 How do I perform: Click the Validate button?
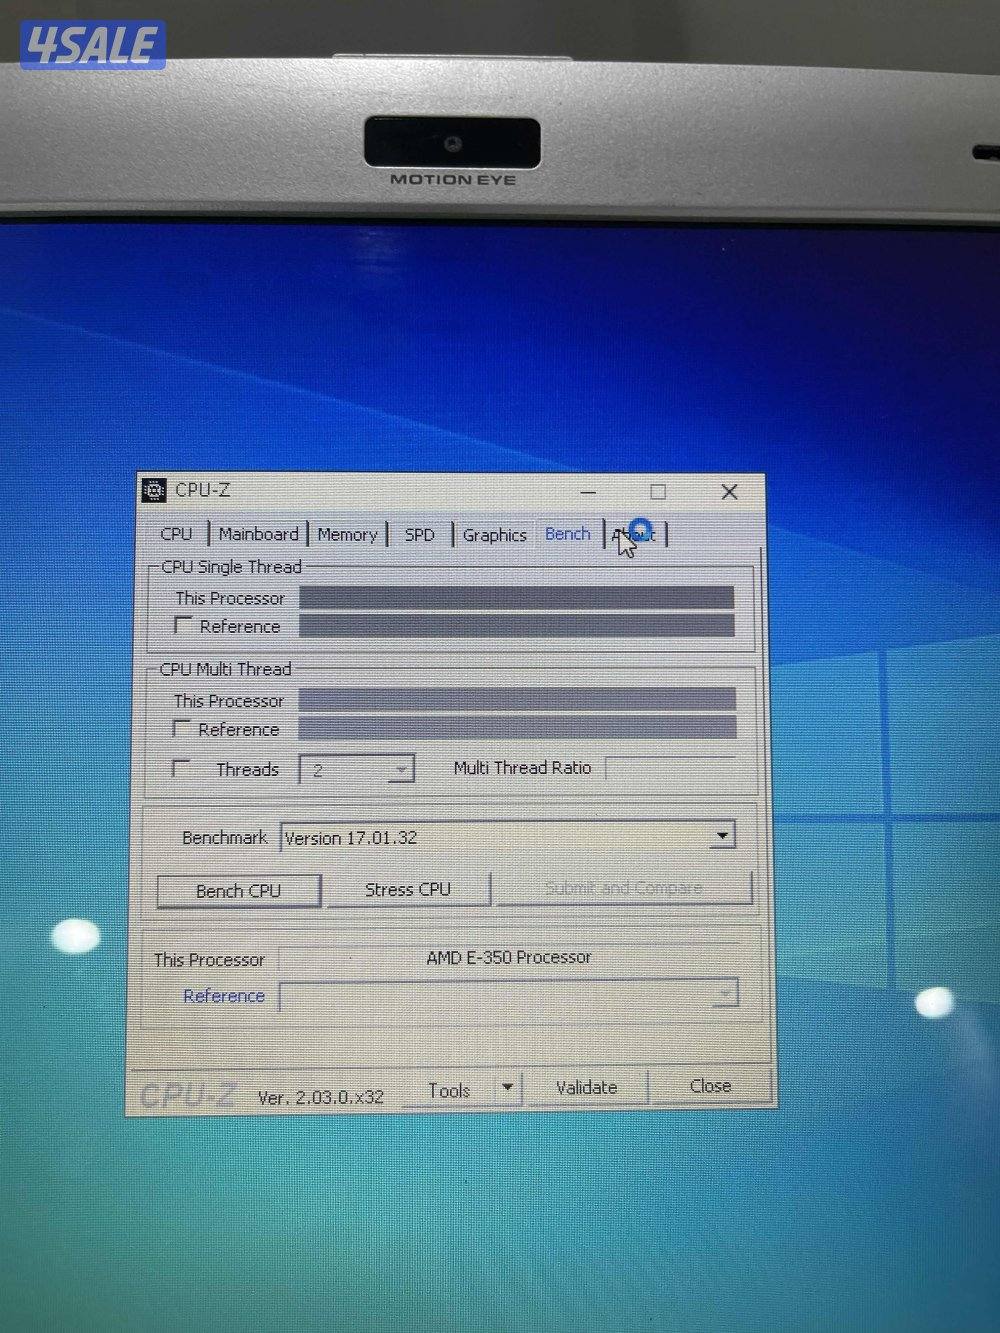[x=587, y=1087]
